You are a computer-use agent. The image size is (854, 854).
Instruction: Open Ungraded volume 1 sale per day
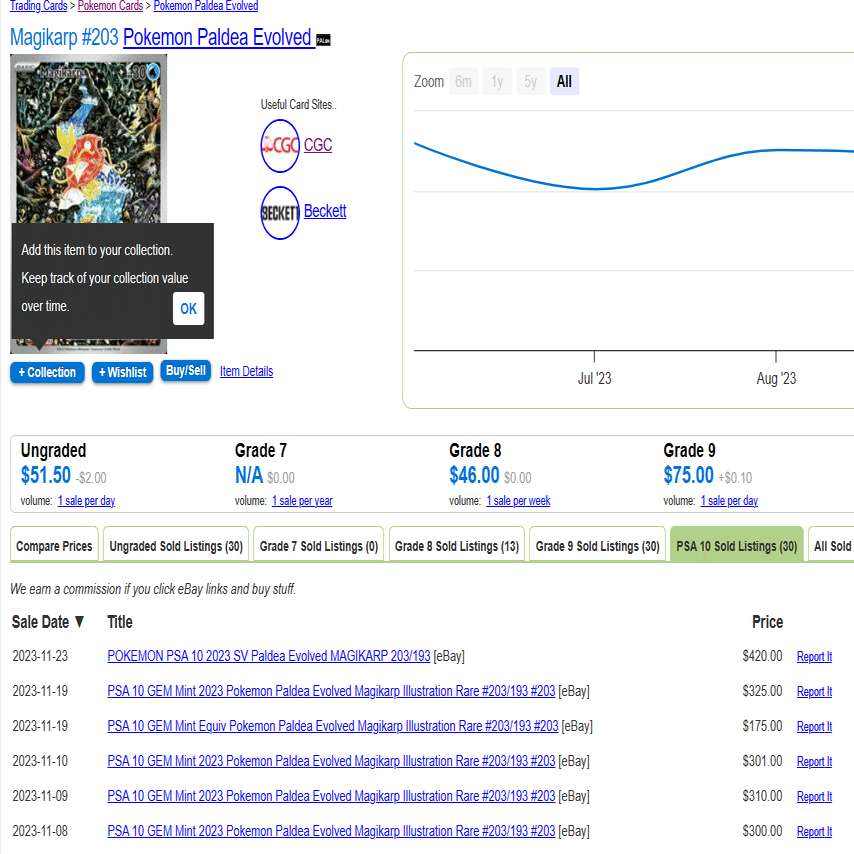[x=87, y=501]
